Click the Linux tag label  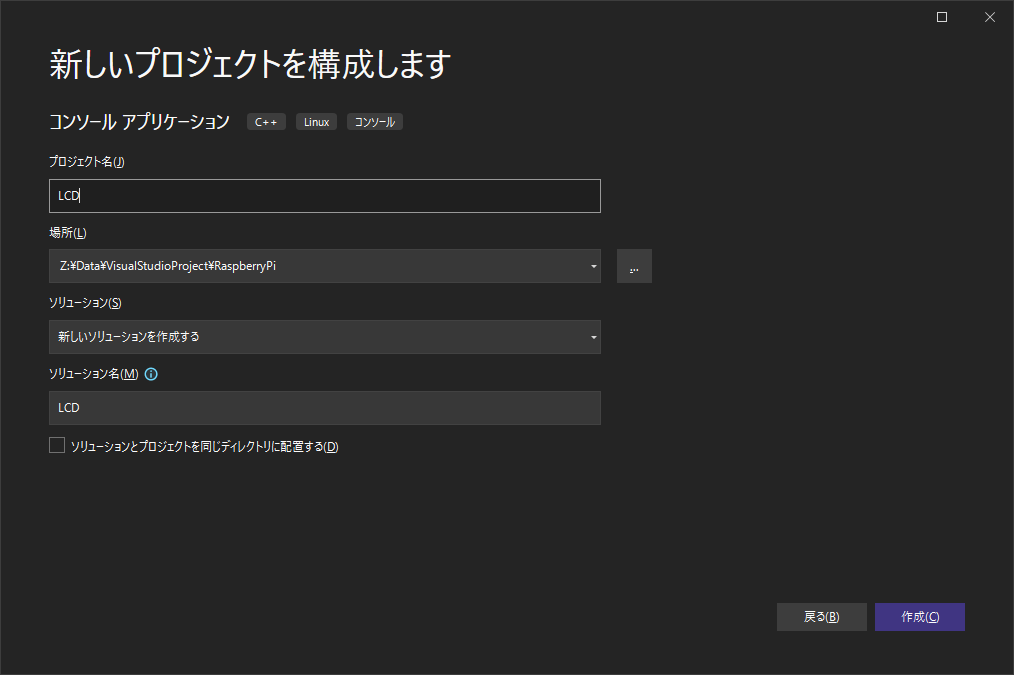tap(316, 122)
